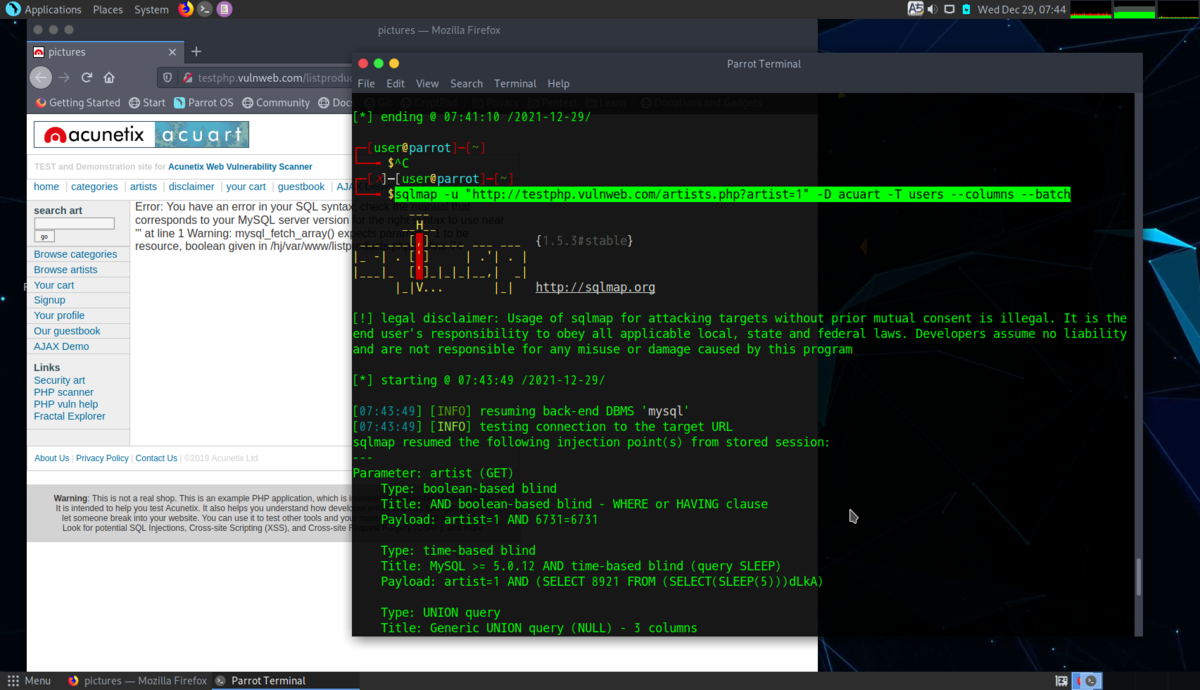
Task: Open the 'guestbook' top nav link
Action: tap(301, 187)
